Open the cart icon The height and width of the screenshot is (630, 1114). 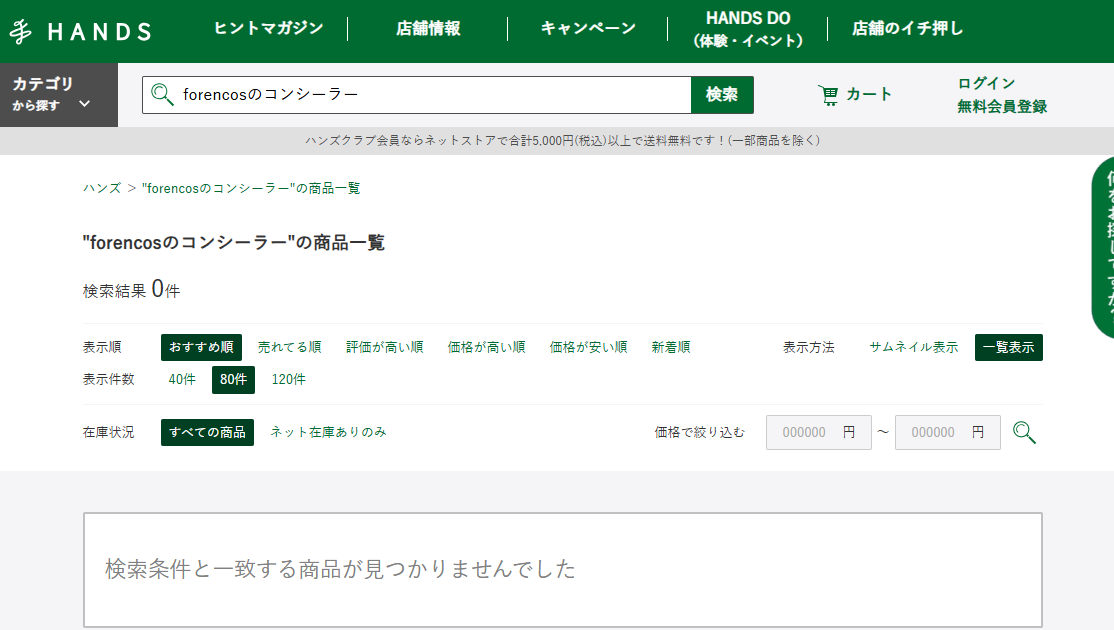click(x=828, y=94)
